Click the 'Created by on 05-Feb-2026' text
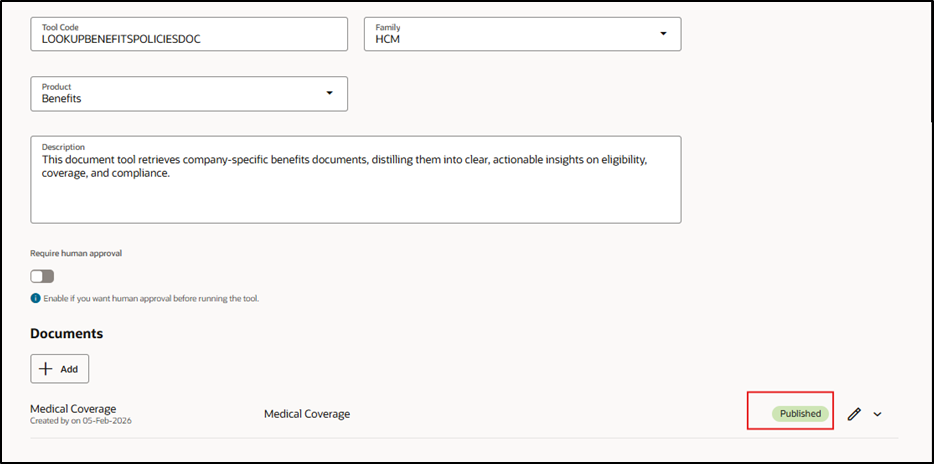This screenshot has height=464, width=934. [81, 421]
